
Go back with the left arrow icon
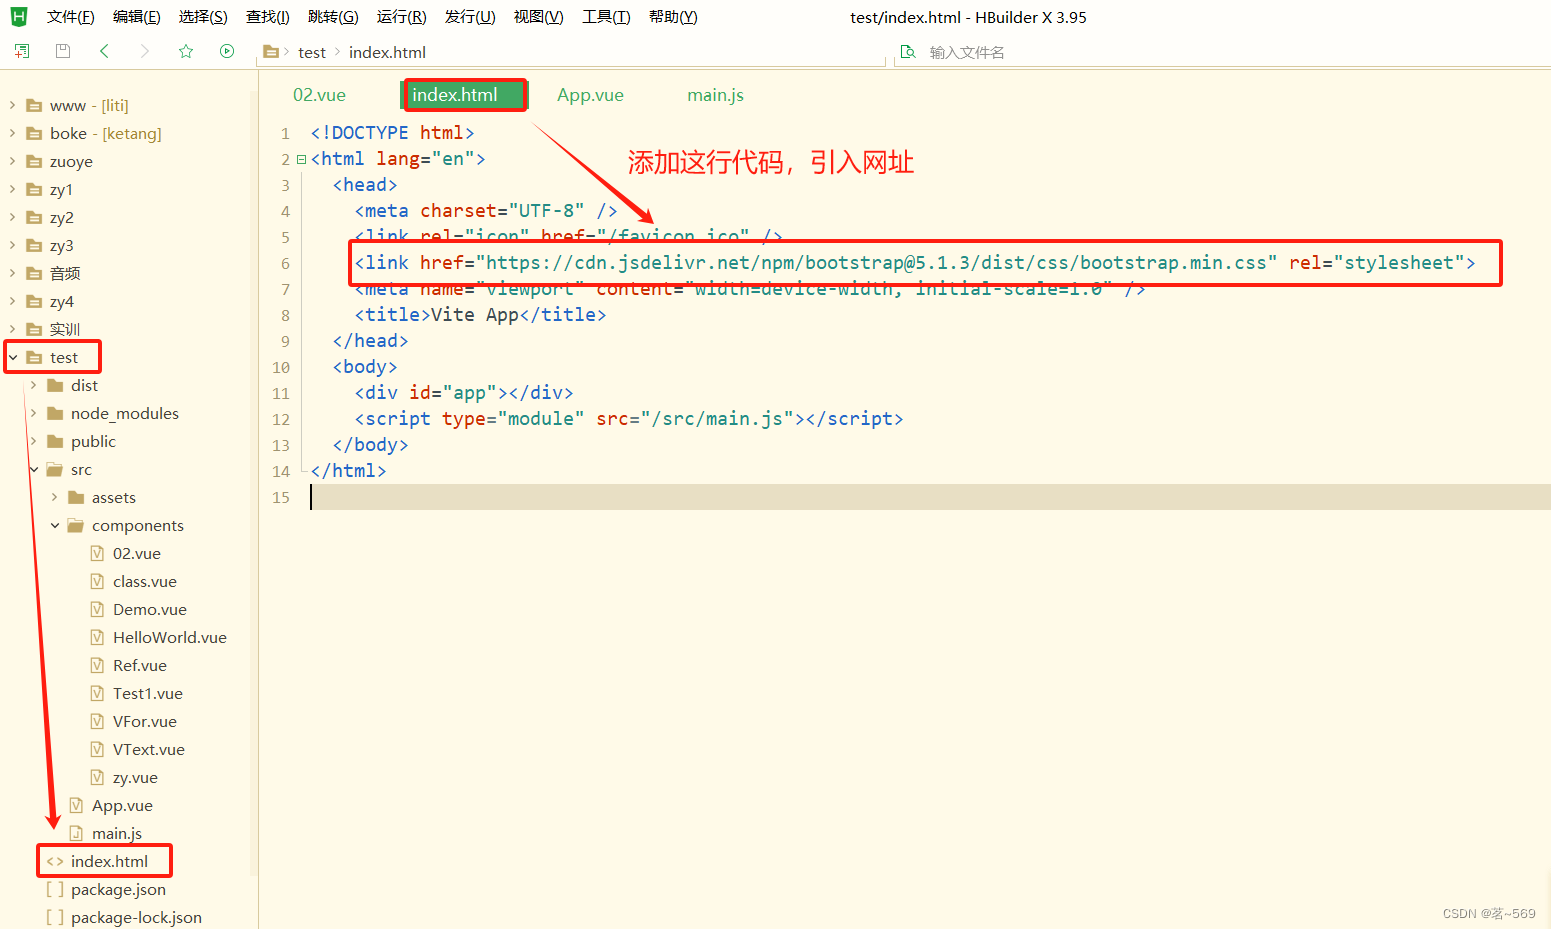tap(104, 51)
